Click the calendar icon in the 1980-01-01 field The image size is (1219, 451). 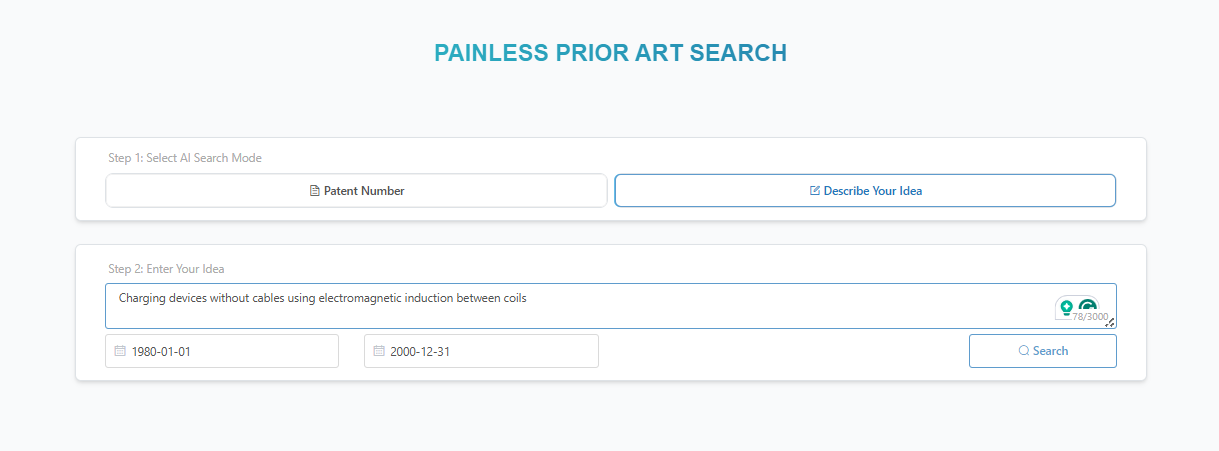click(120, 351)
